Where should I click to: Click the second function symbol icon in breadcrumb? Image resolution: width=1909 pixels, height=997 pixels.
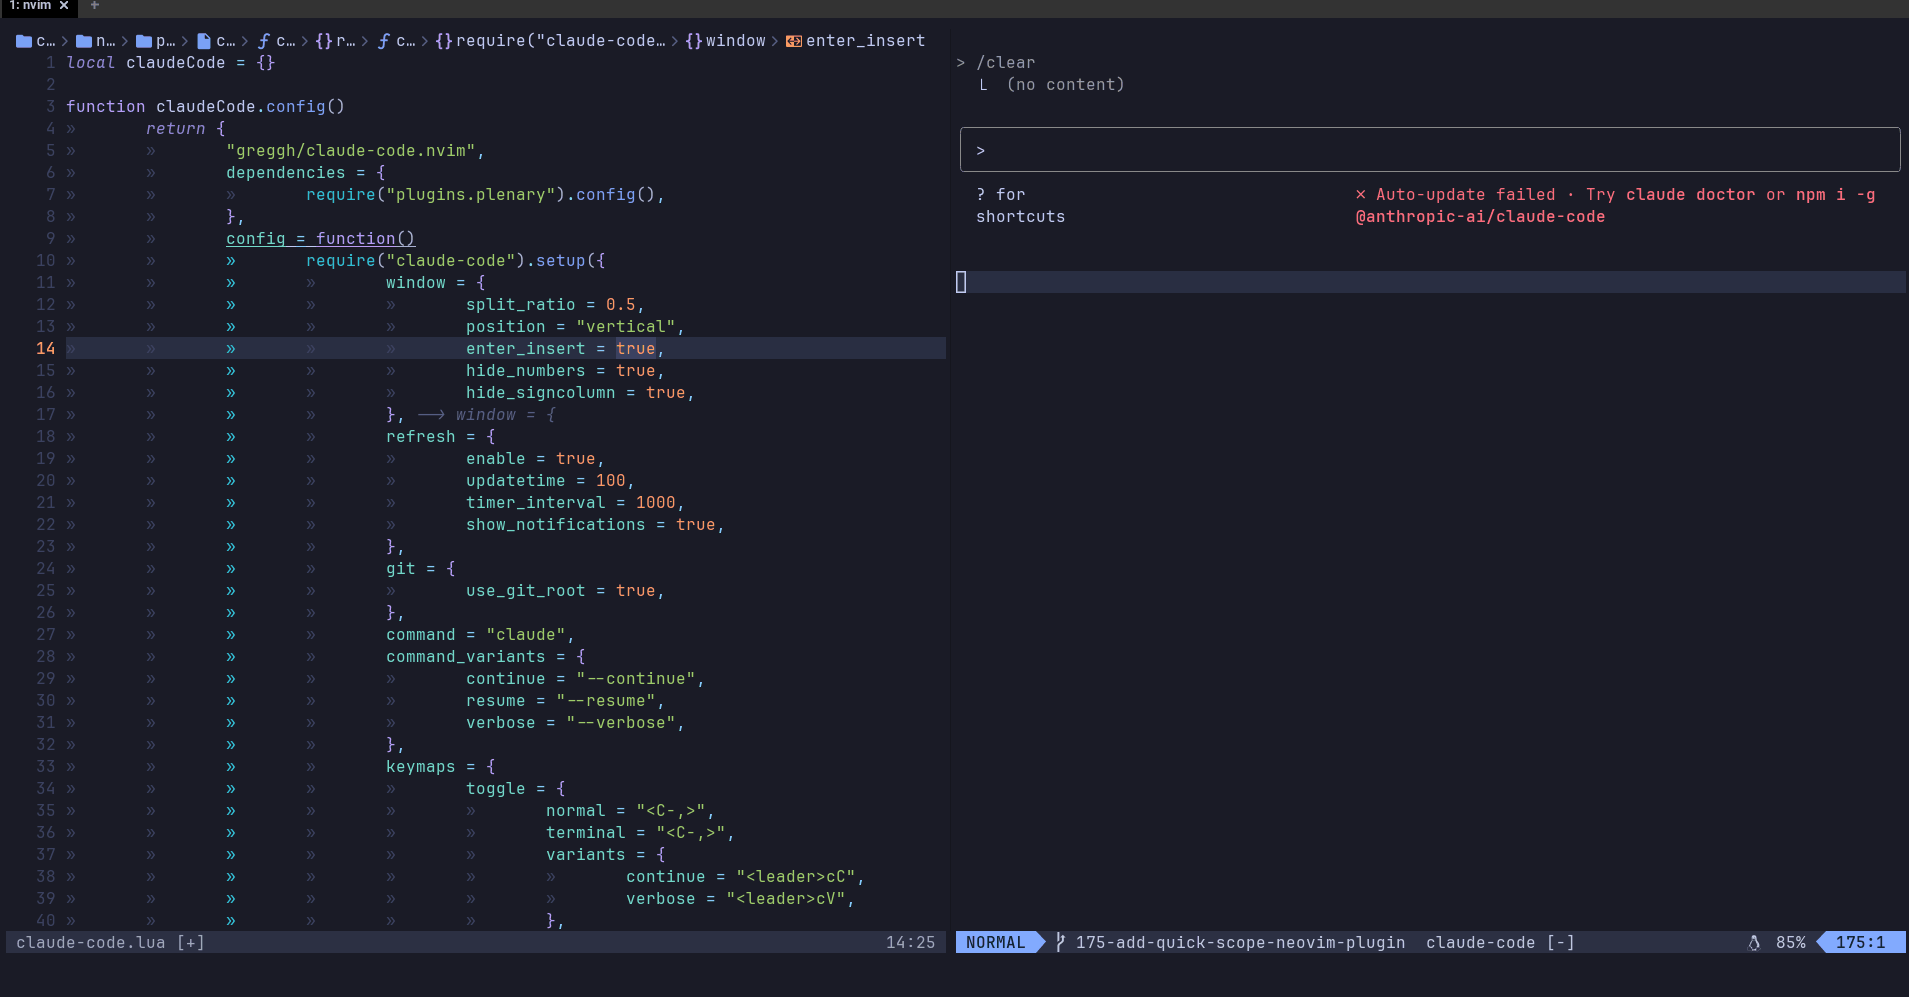coord(384,41)
